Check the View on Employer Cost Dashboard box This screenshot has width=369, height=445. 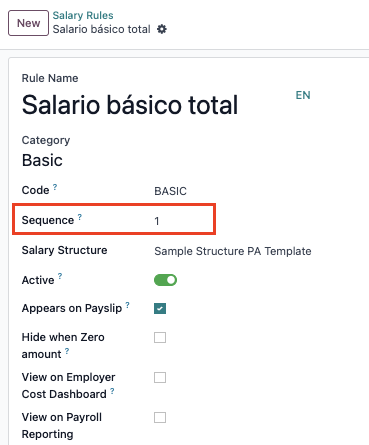click(160, 377)
